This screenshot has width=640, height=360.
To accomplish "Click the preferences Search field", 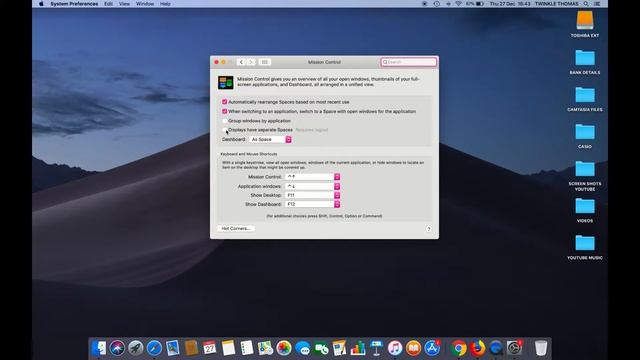I will [409, 62].
